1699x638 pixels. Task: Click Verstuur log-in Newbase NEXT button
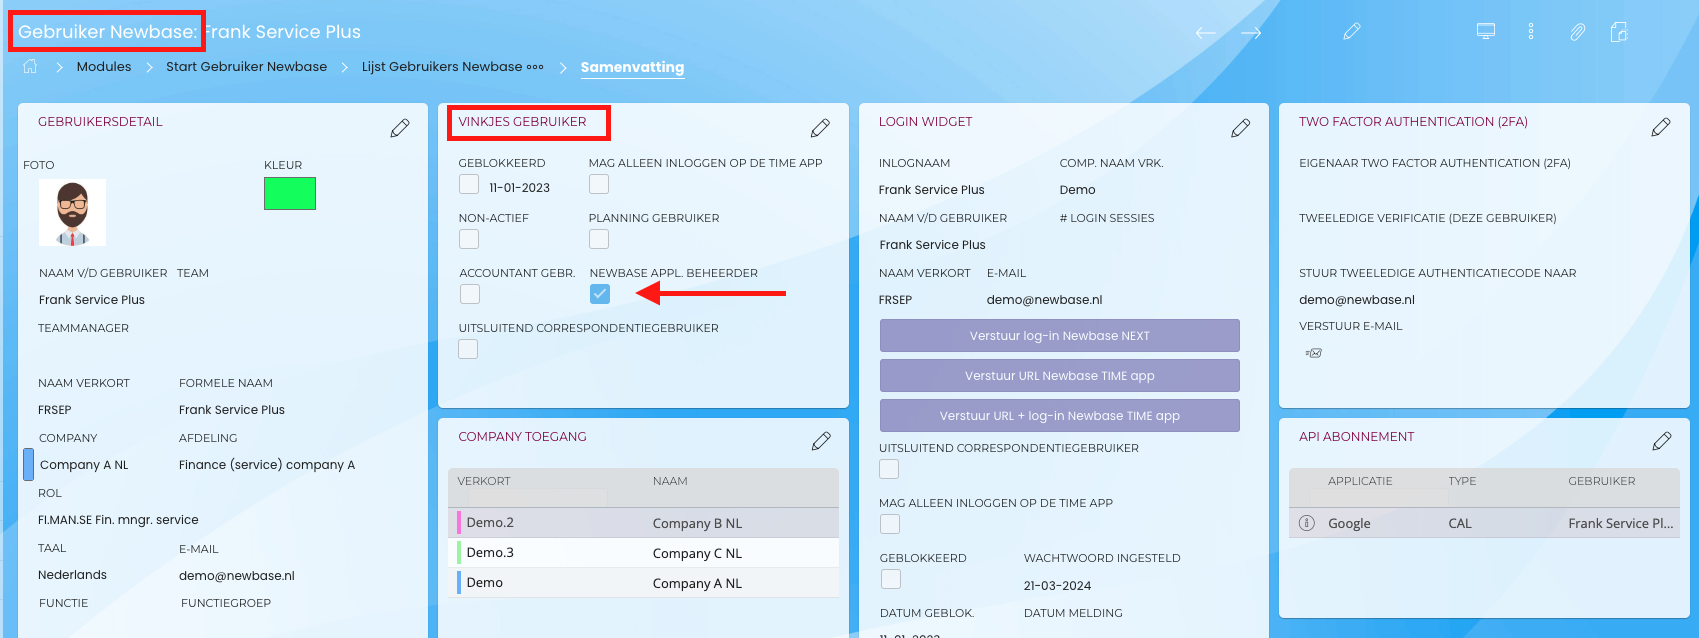click(x=1060, y=336)
